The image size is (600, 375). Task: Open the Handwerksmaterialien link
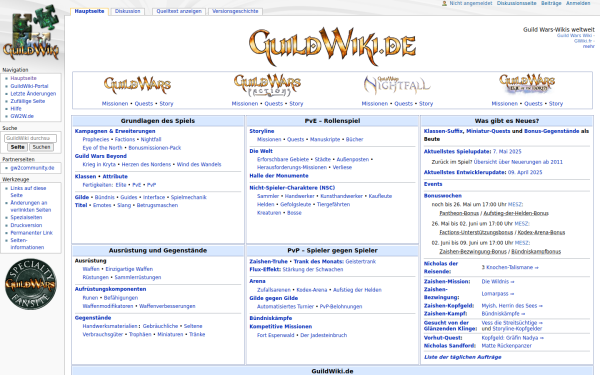109,326
